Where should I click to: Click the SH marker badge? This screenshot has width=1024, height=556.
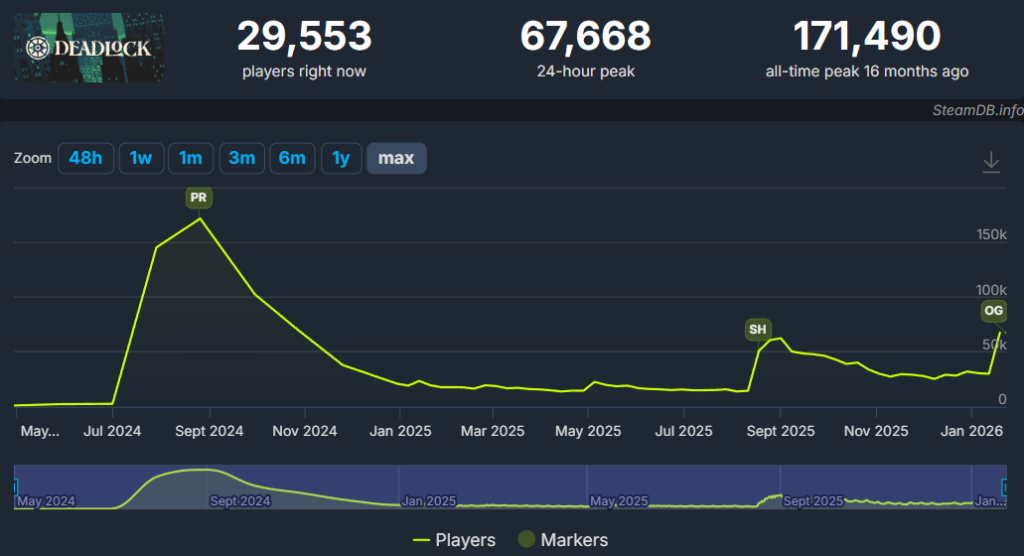758,329
